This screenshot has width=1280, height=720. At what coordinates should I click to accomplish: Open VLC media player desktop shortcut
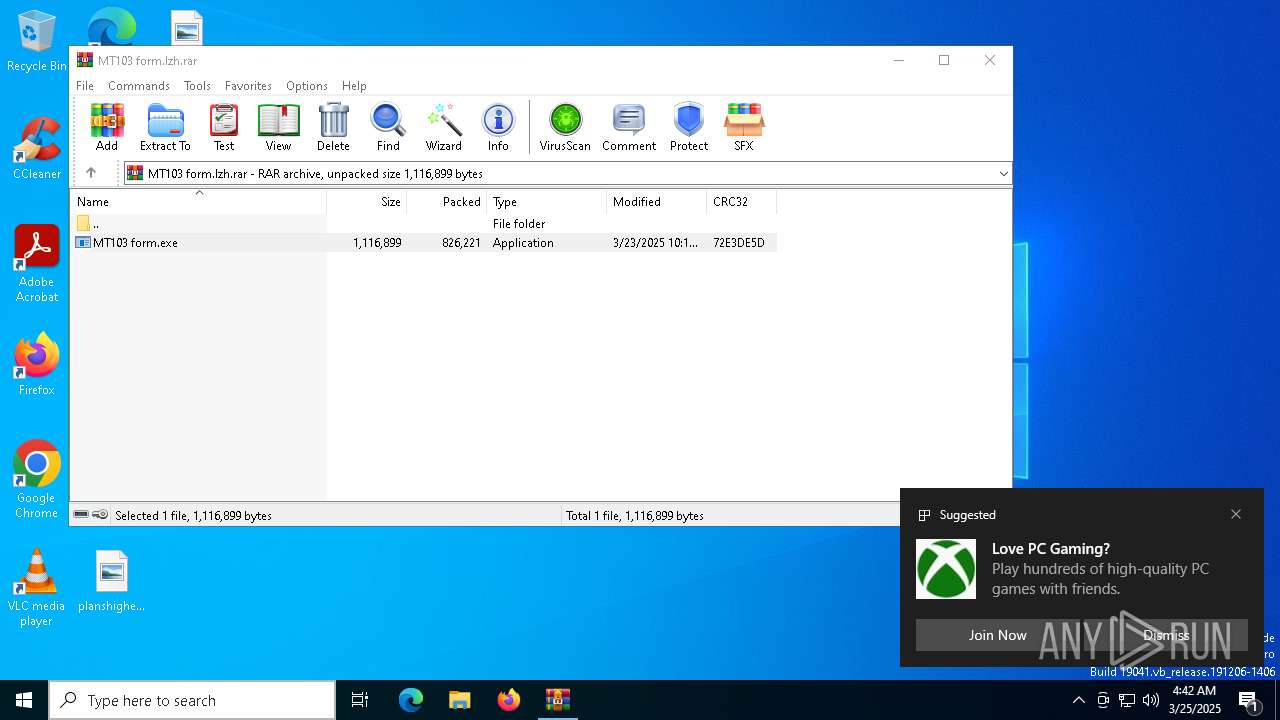pos(36,588)
